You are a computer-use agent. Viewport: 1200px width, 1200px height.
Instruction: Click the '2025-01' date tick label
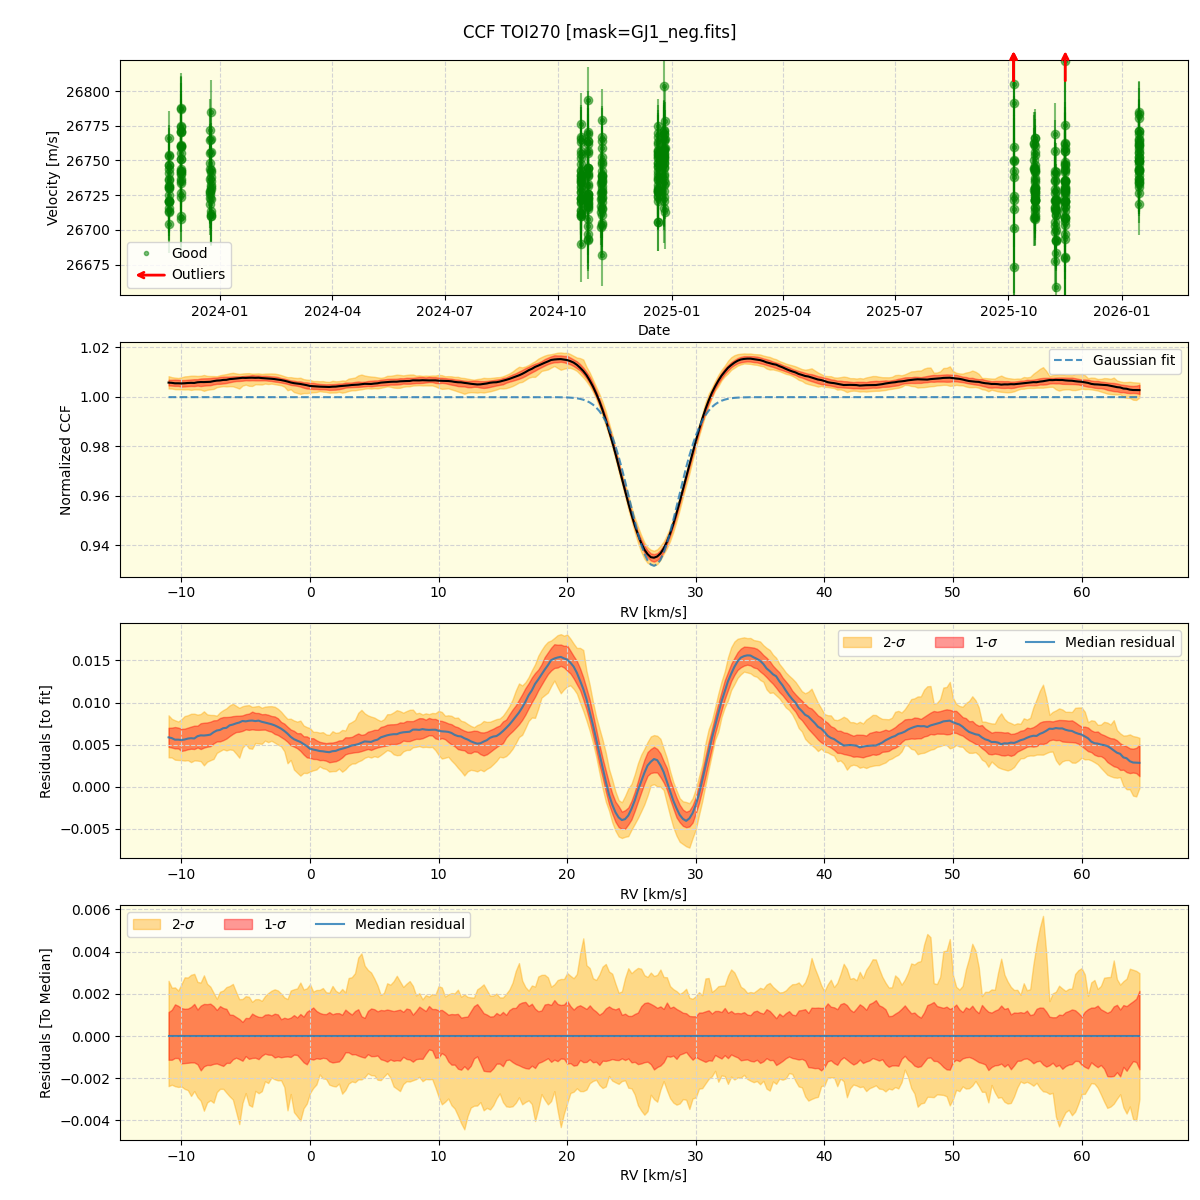672,311
